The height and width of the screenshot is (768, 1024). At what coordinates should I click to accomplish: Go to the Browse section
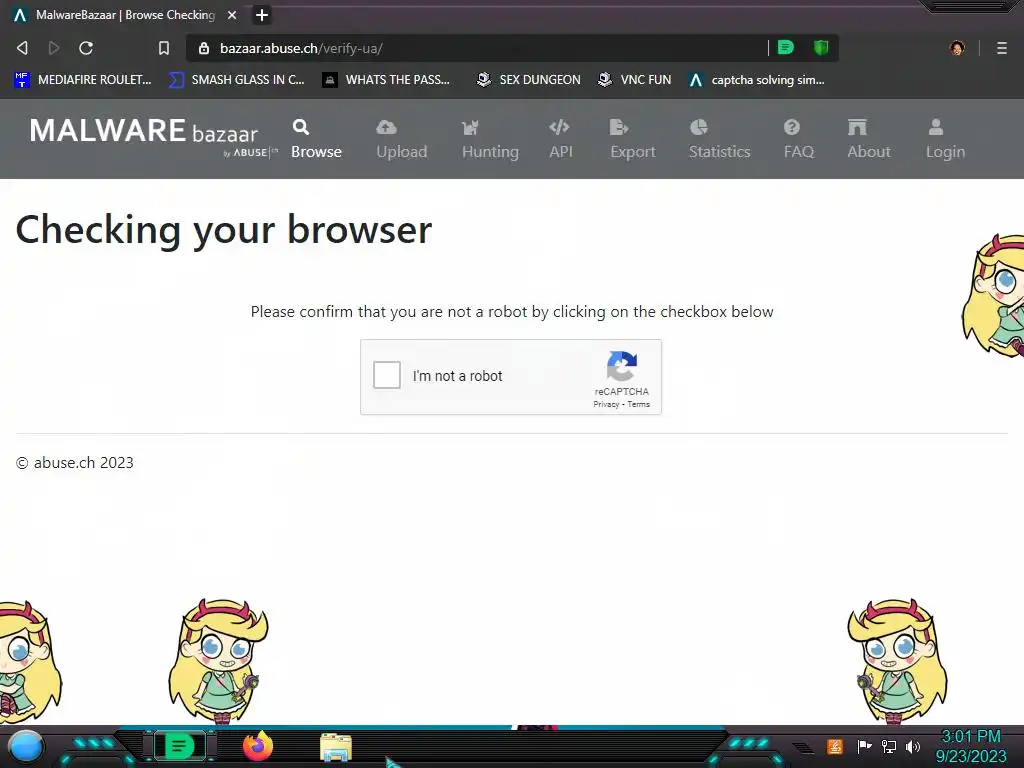coord(316,139)
